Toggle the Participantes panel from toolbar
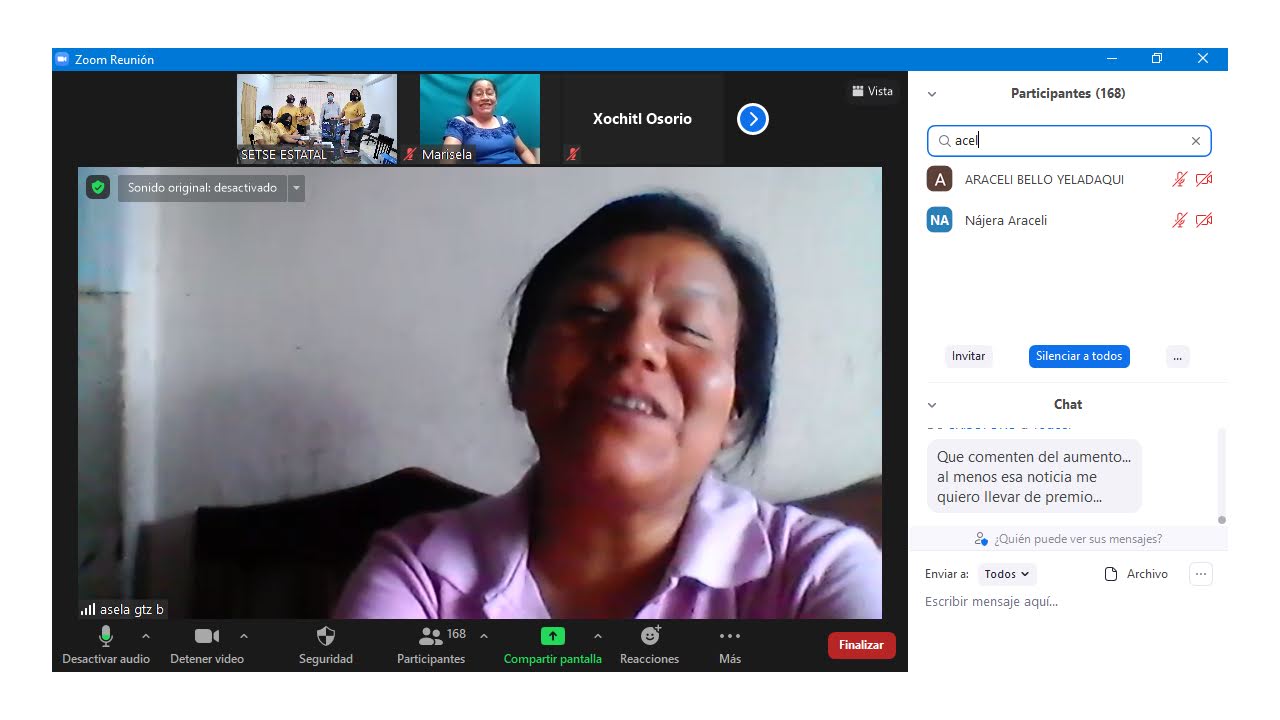This screenshot has height=720, width=1280. point(431,644)
